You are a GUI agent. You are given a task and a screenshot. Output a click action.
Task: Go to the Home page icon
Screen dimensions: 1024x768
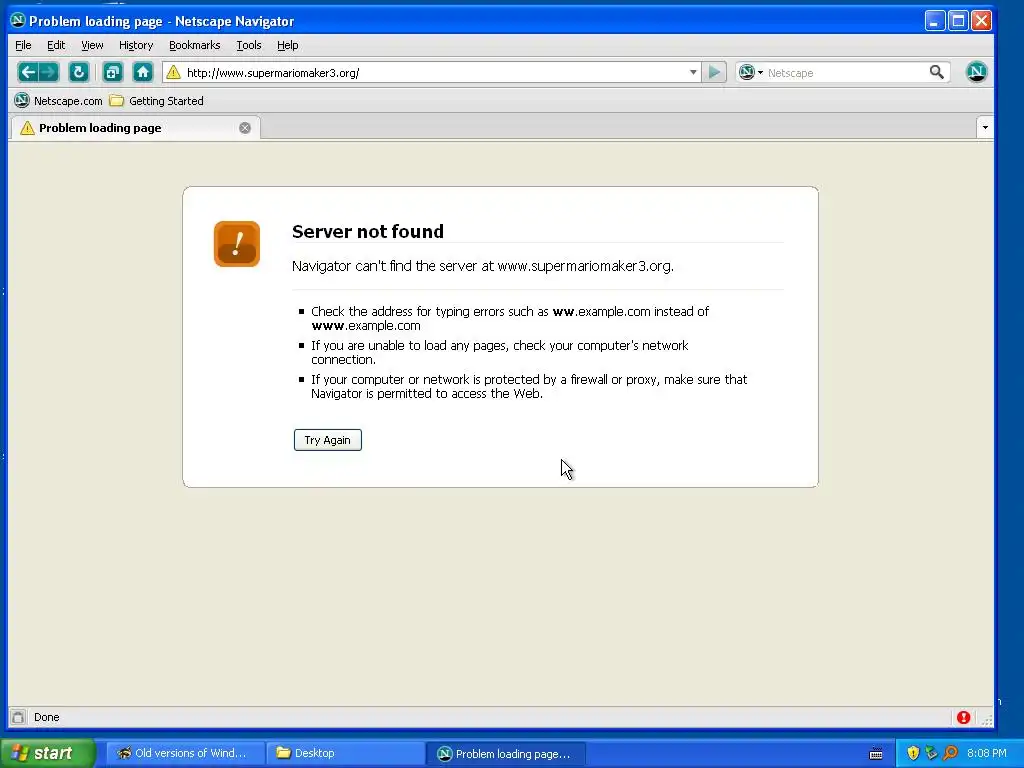pyautogui.click(x=143, y=72)
